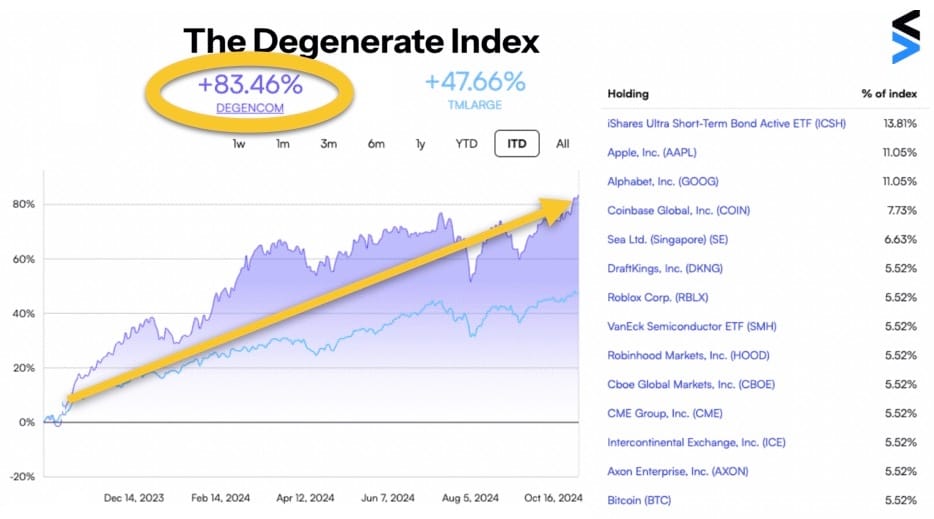The image size is (934, 519).
Task: Switch chart to 3m range
Action: (x=329, y=144)
